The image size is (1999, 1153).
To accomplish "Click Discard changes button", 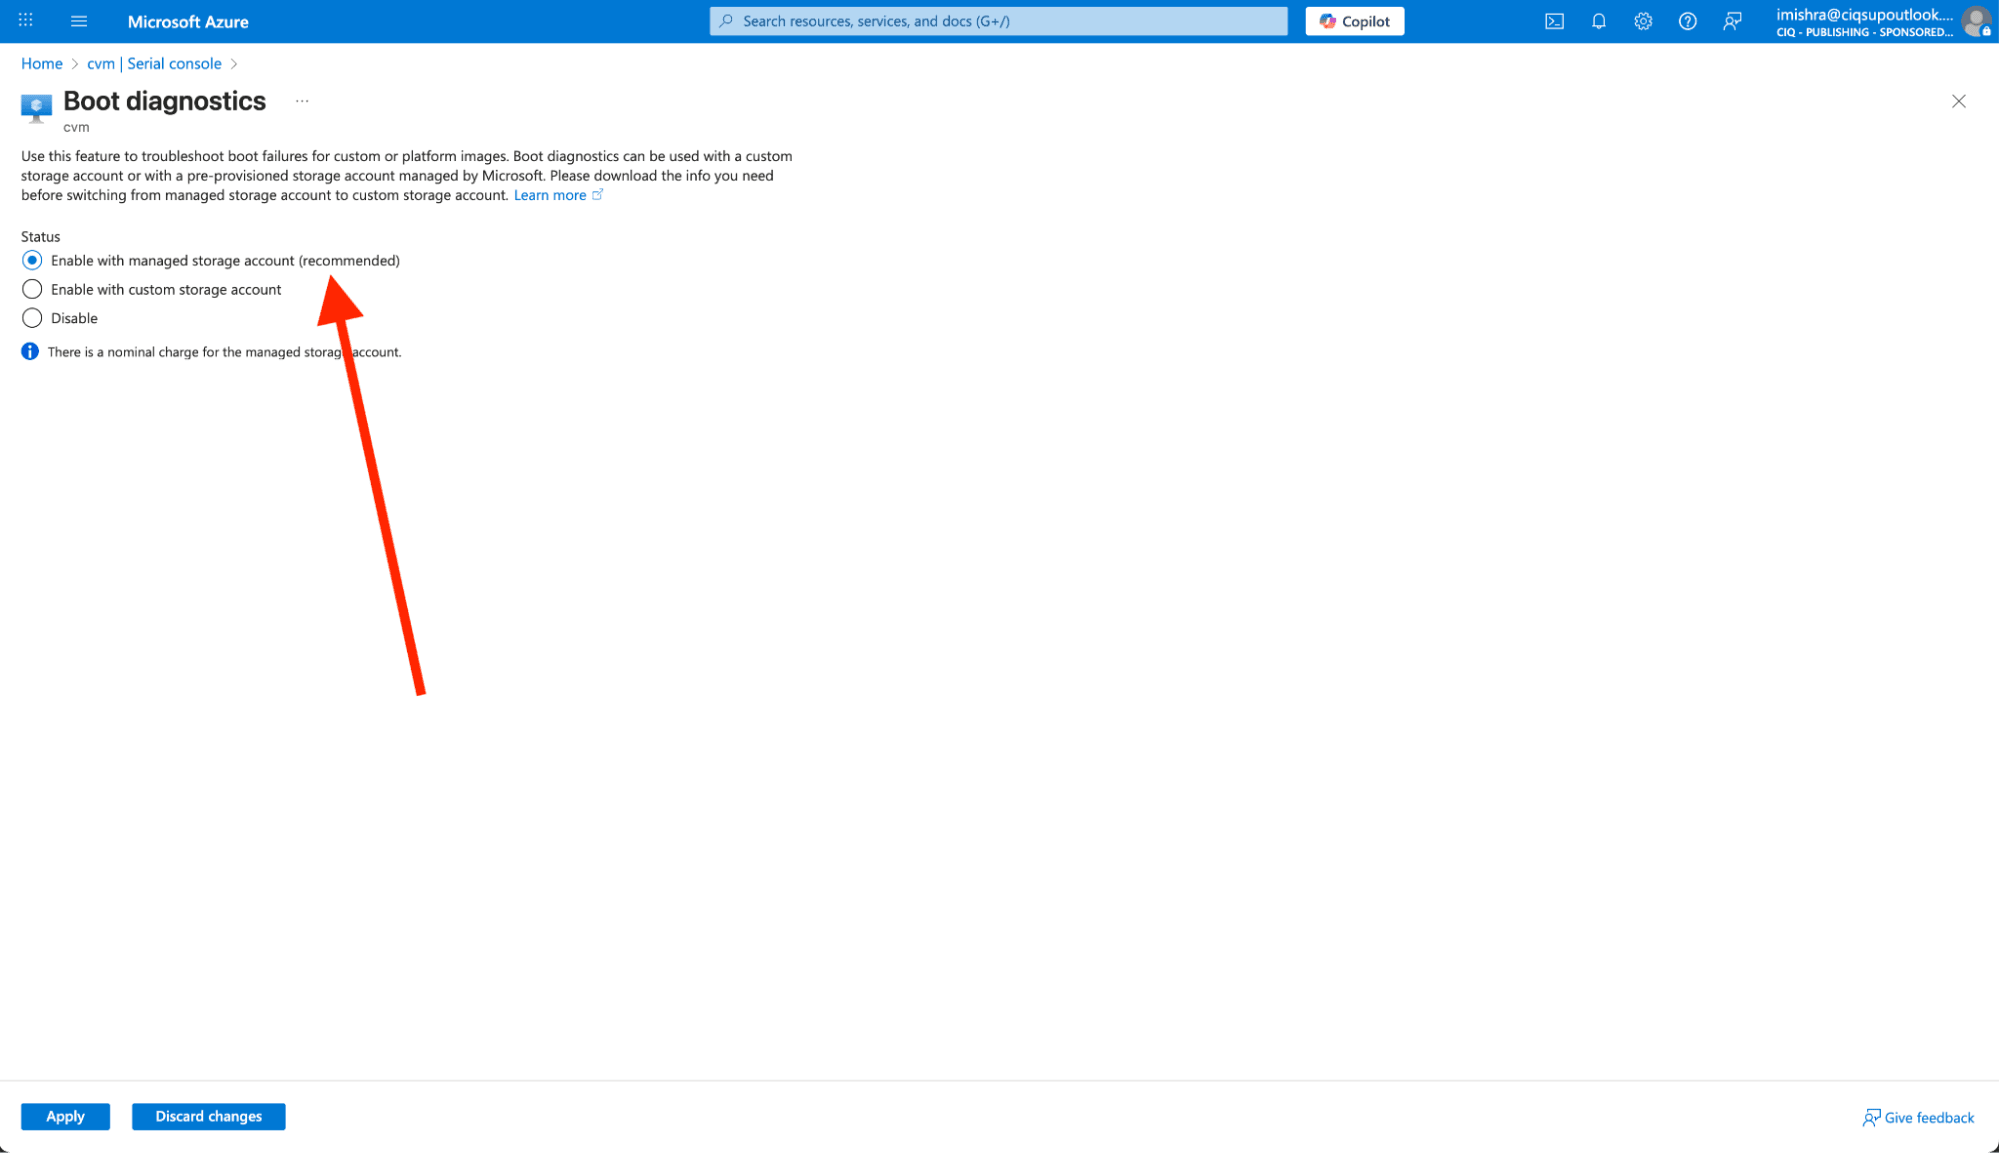I will [208, 1116].
